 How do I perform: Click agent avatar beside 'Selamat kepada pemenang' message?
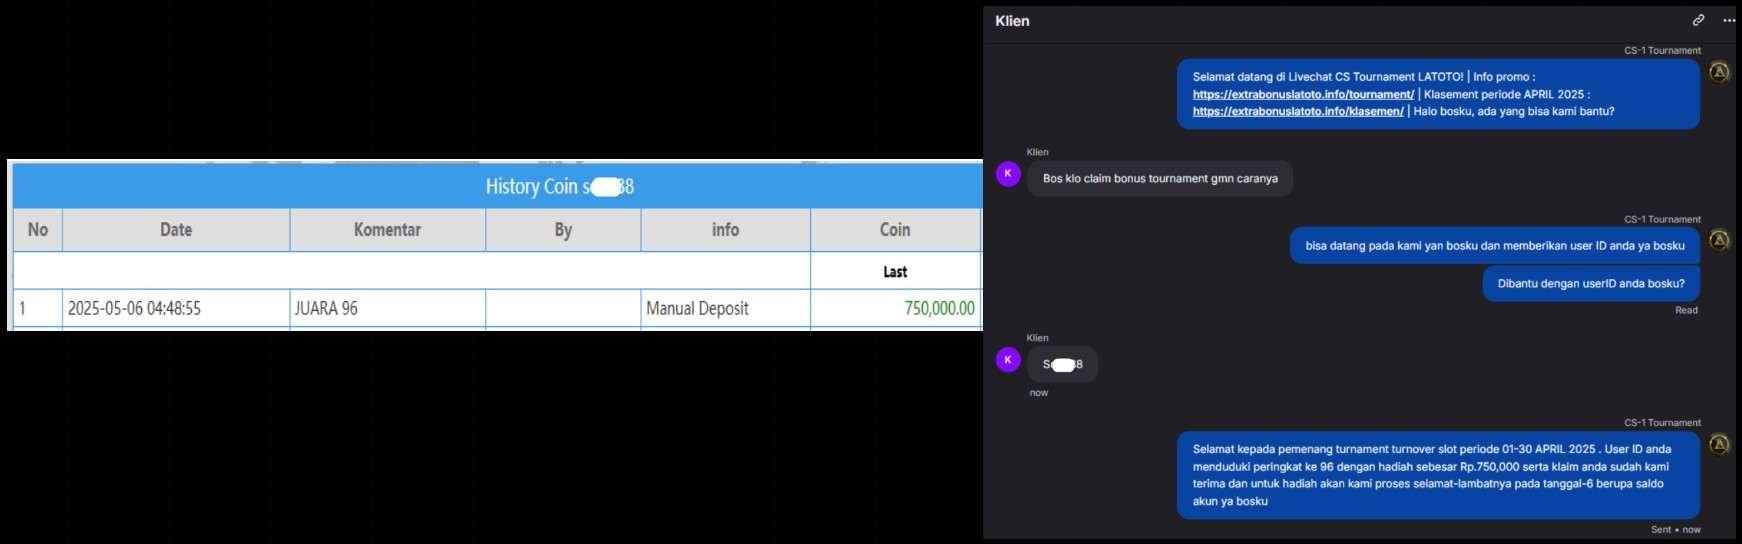coord(1719,444)
